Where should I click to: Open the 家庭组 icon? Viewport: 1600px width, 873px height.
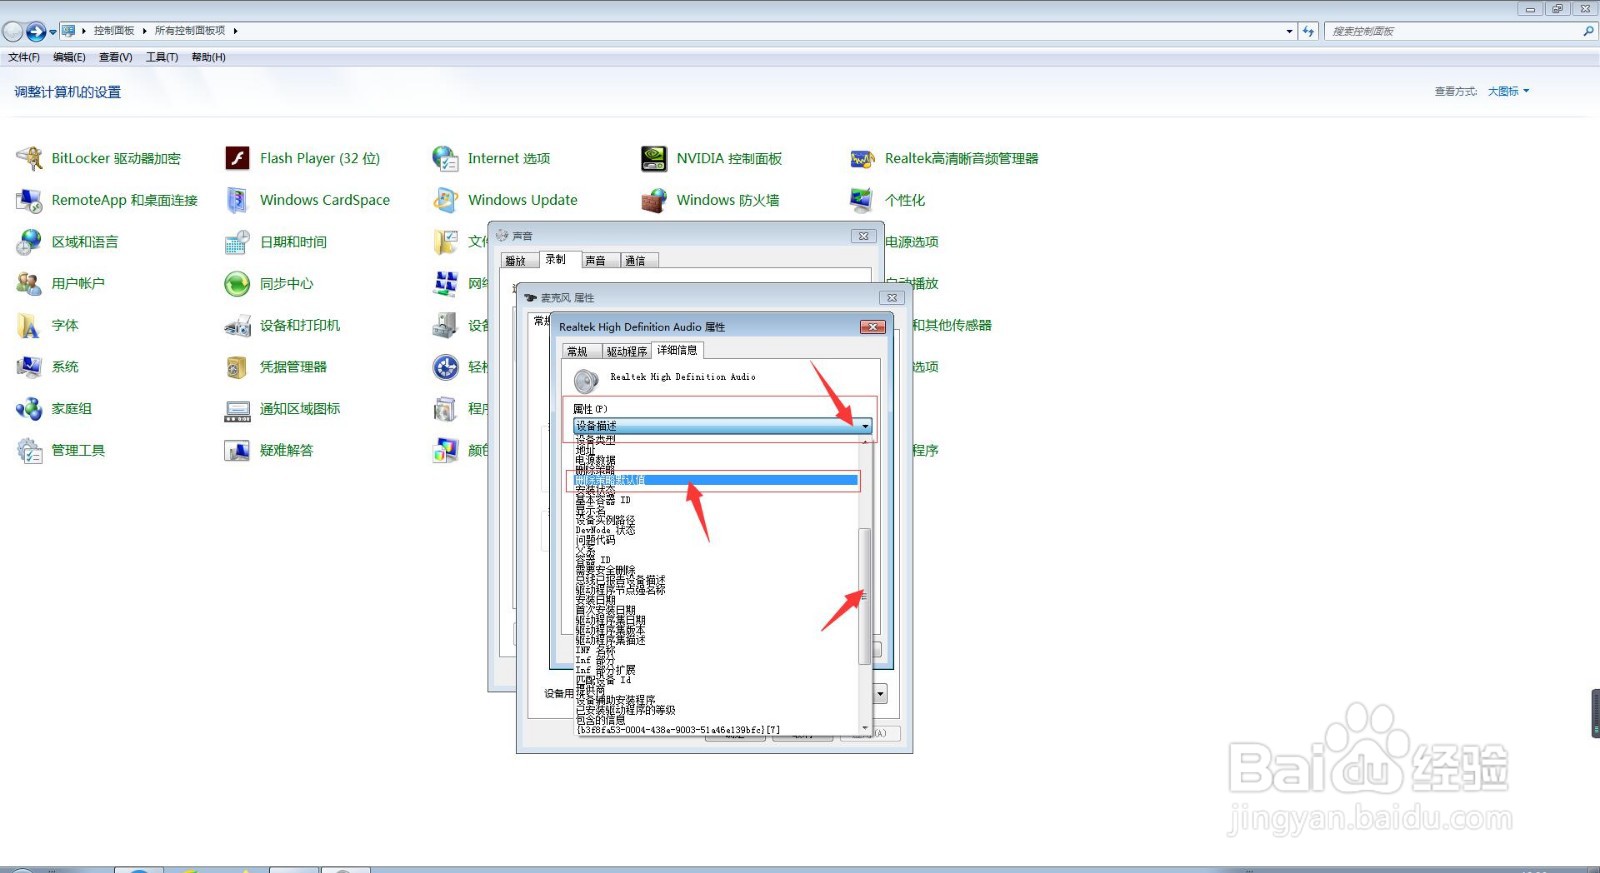[29, 409]
